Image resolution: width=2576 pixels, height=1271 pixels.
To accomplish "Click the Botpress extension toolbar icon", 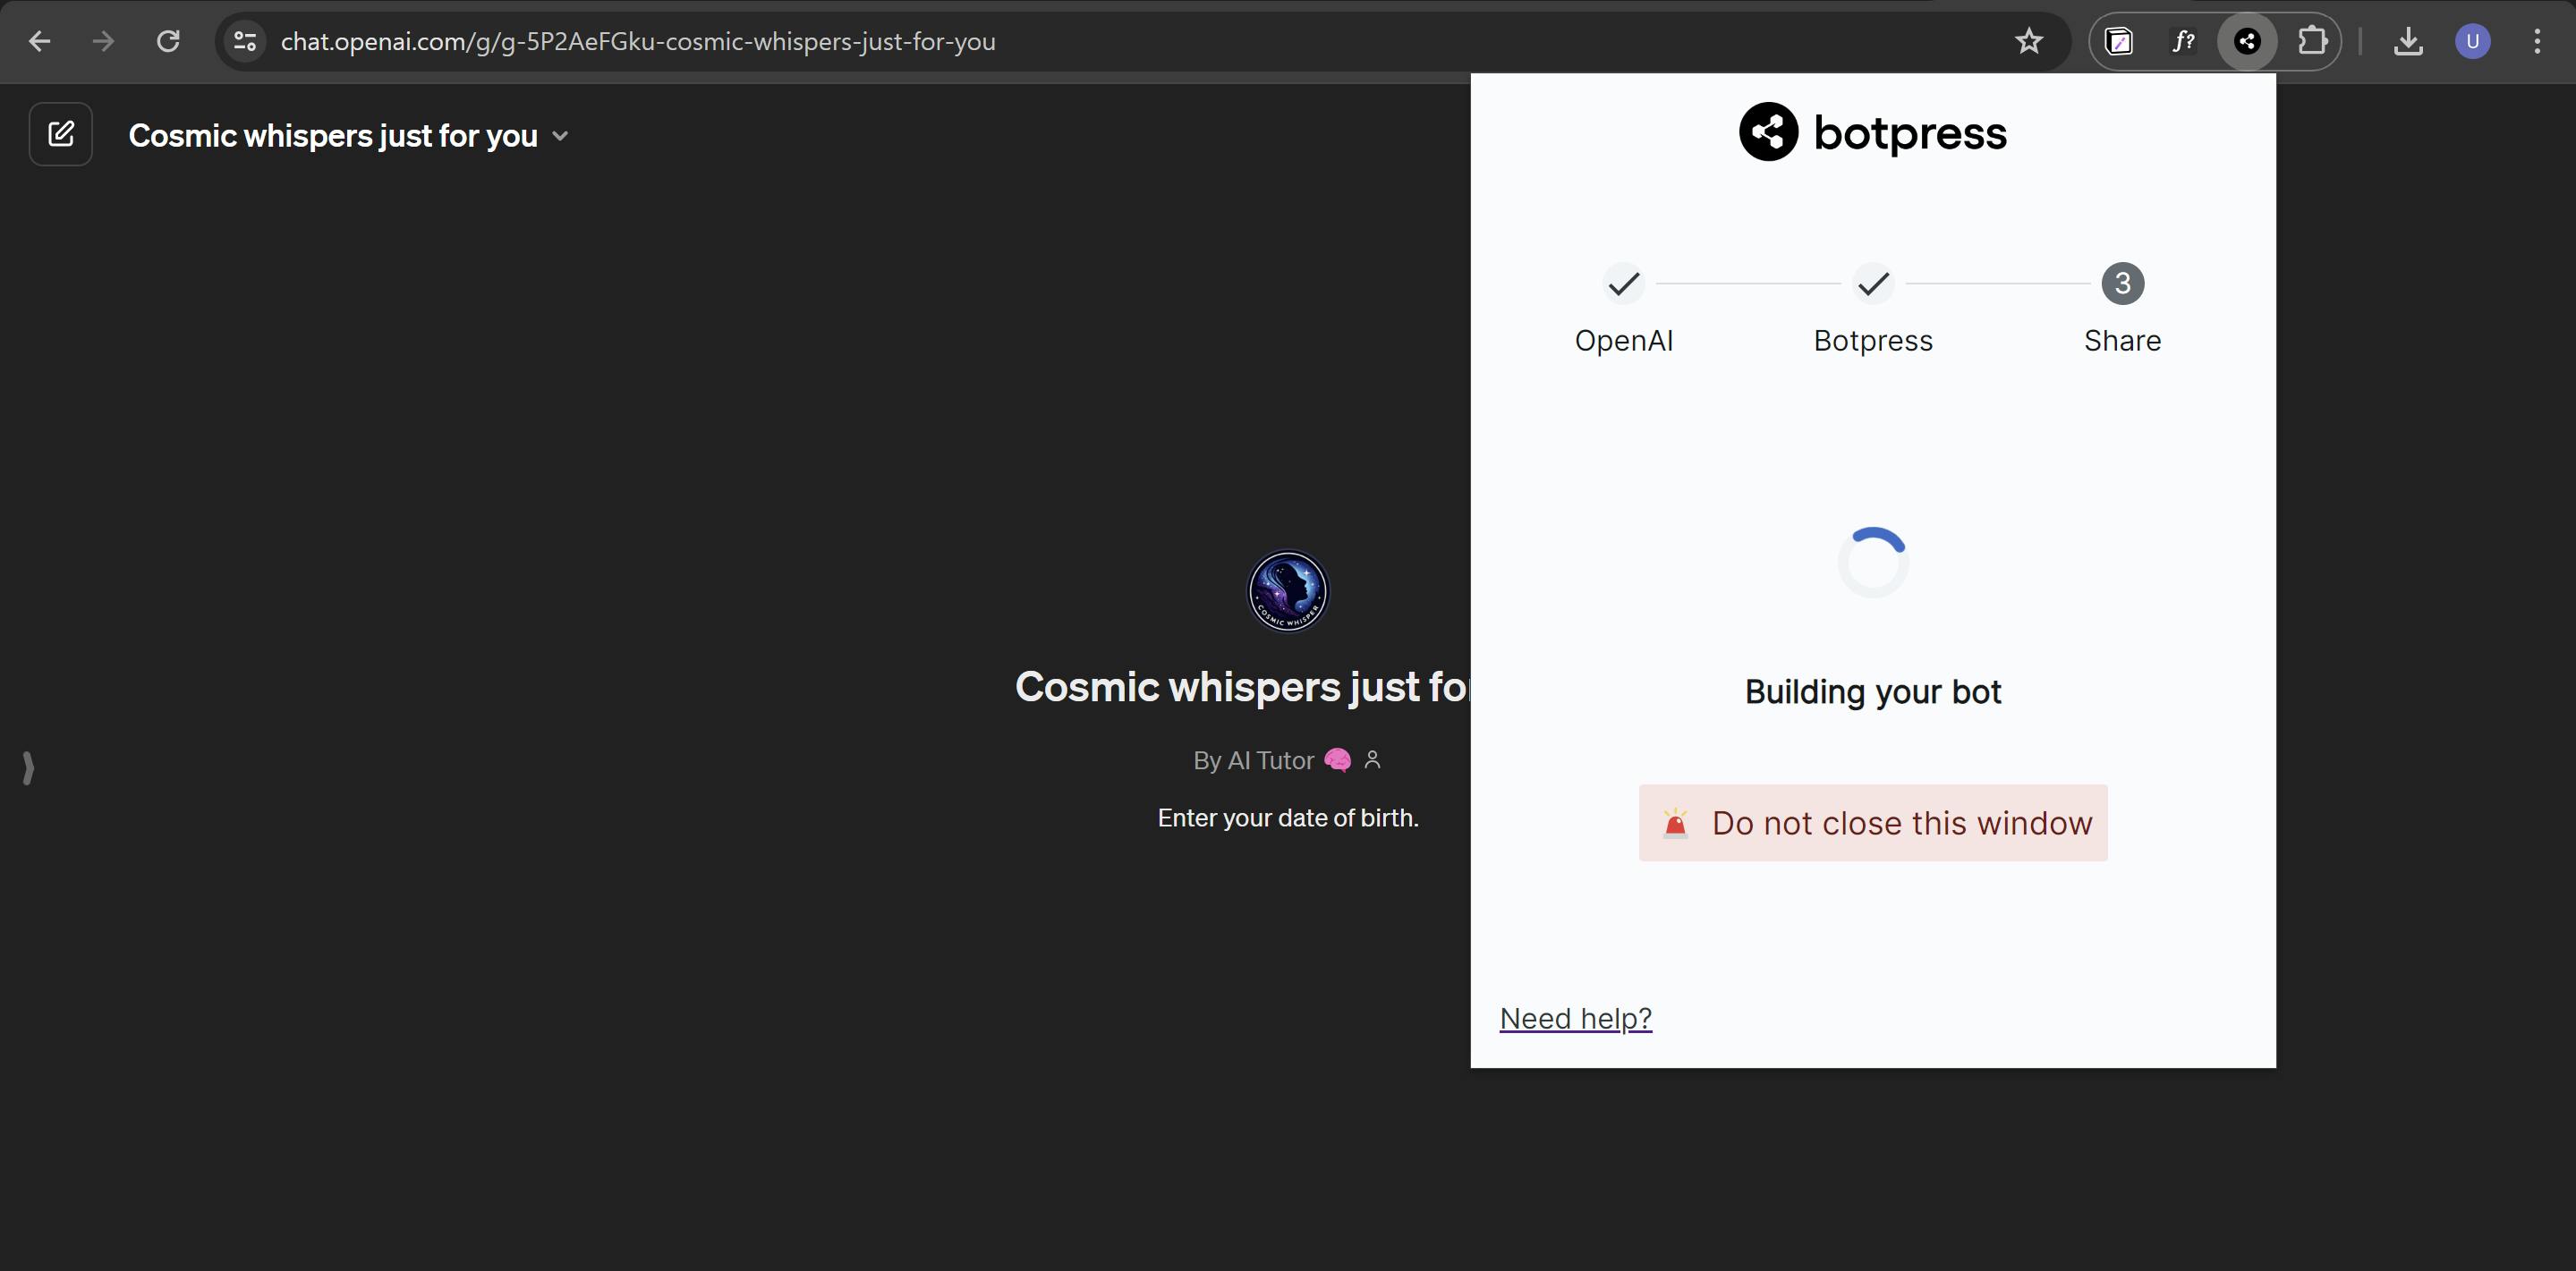I will (x=2247, y=41).
